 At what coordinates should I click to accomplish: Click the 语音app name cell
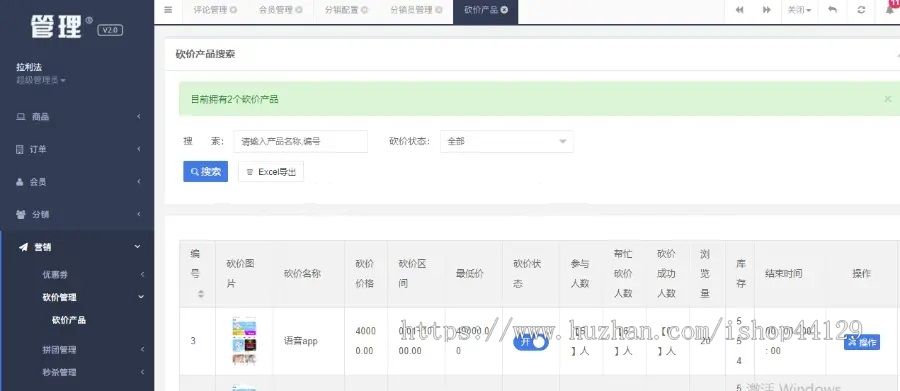pyautogui.click(x=301, y=341)
